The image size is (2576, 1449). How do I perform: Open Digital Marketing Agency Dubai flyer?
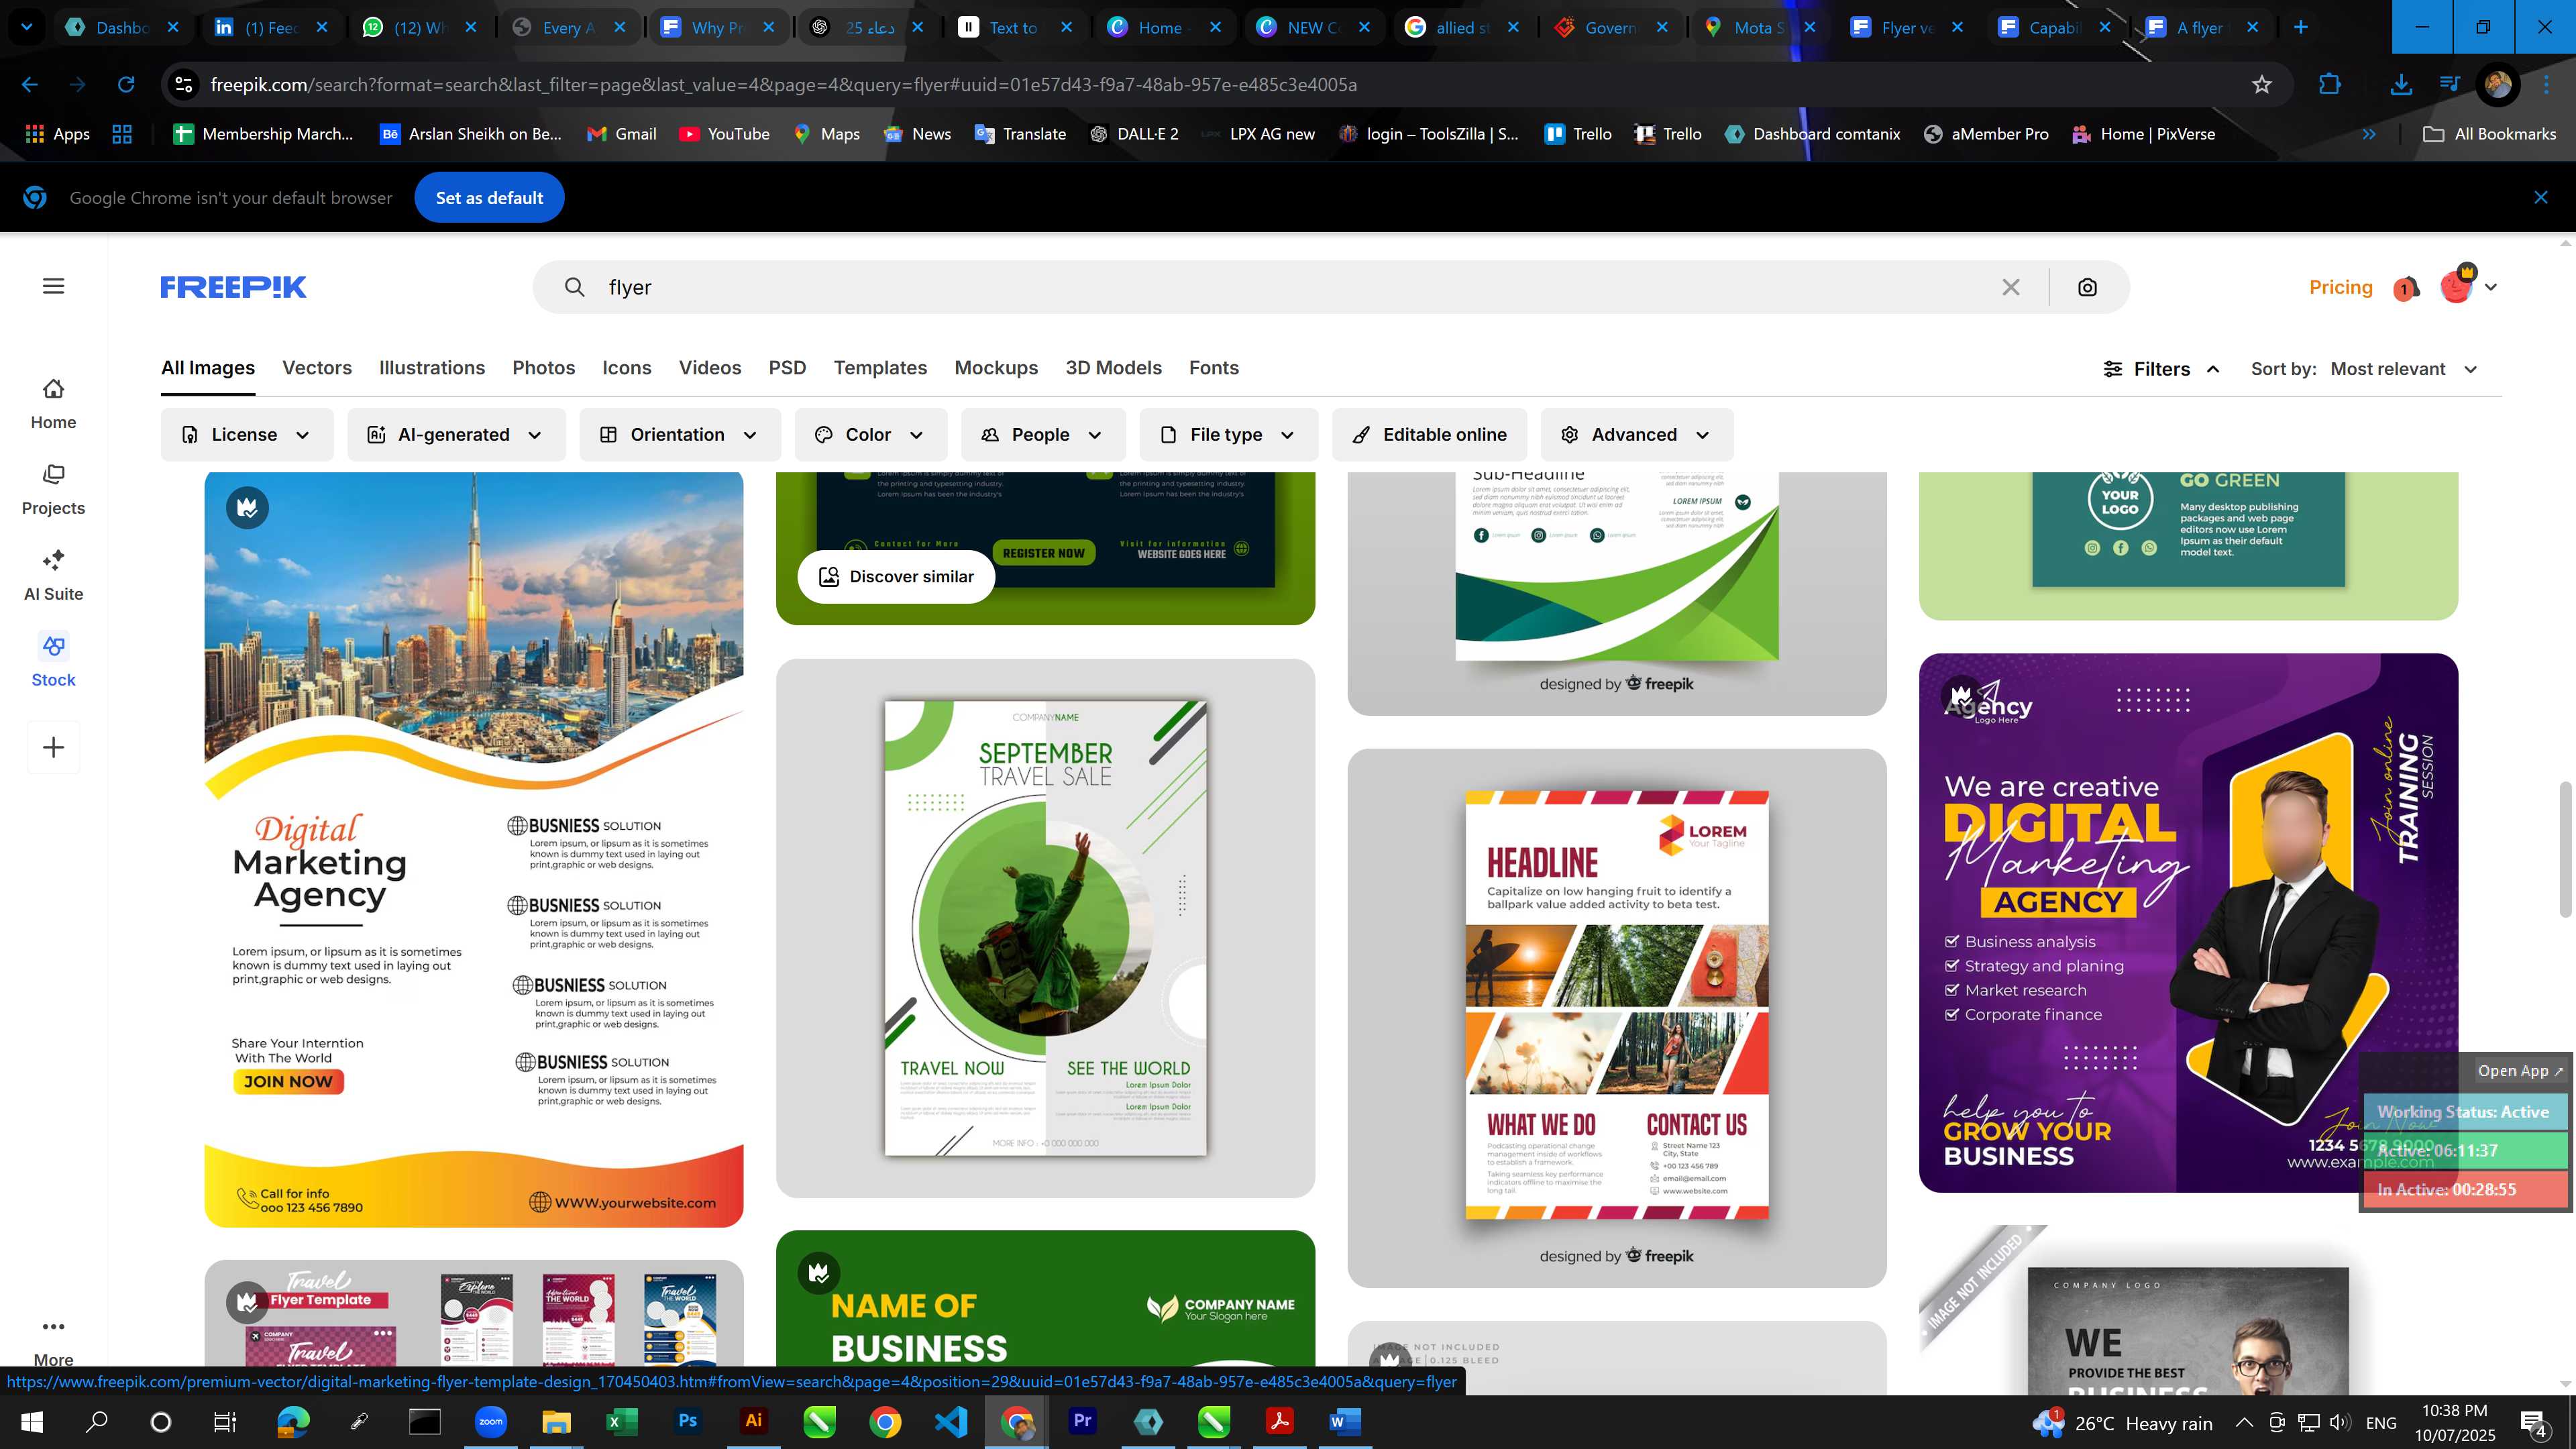point(474,849)
